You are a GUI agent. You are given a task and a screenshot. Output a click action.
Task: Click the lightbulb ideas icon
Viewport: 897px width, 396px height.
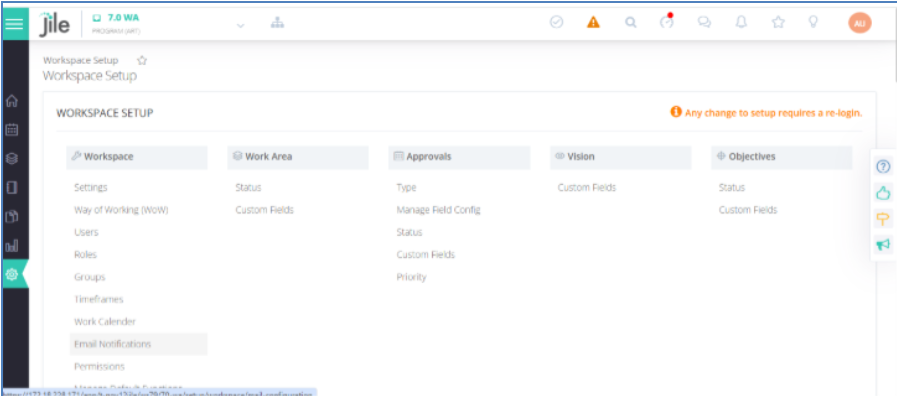point(812,22)
